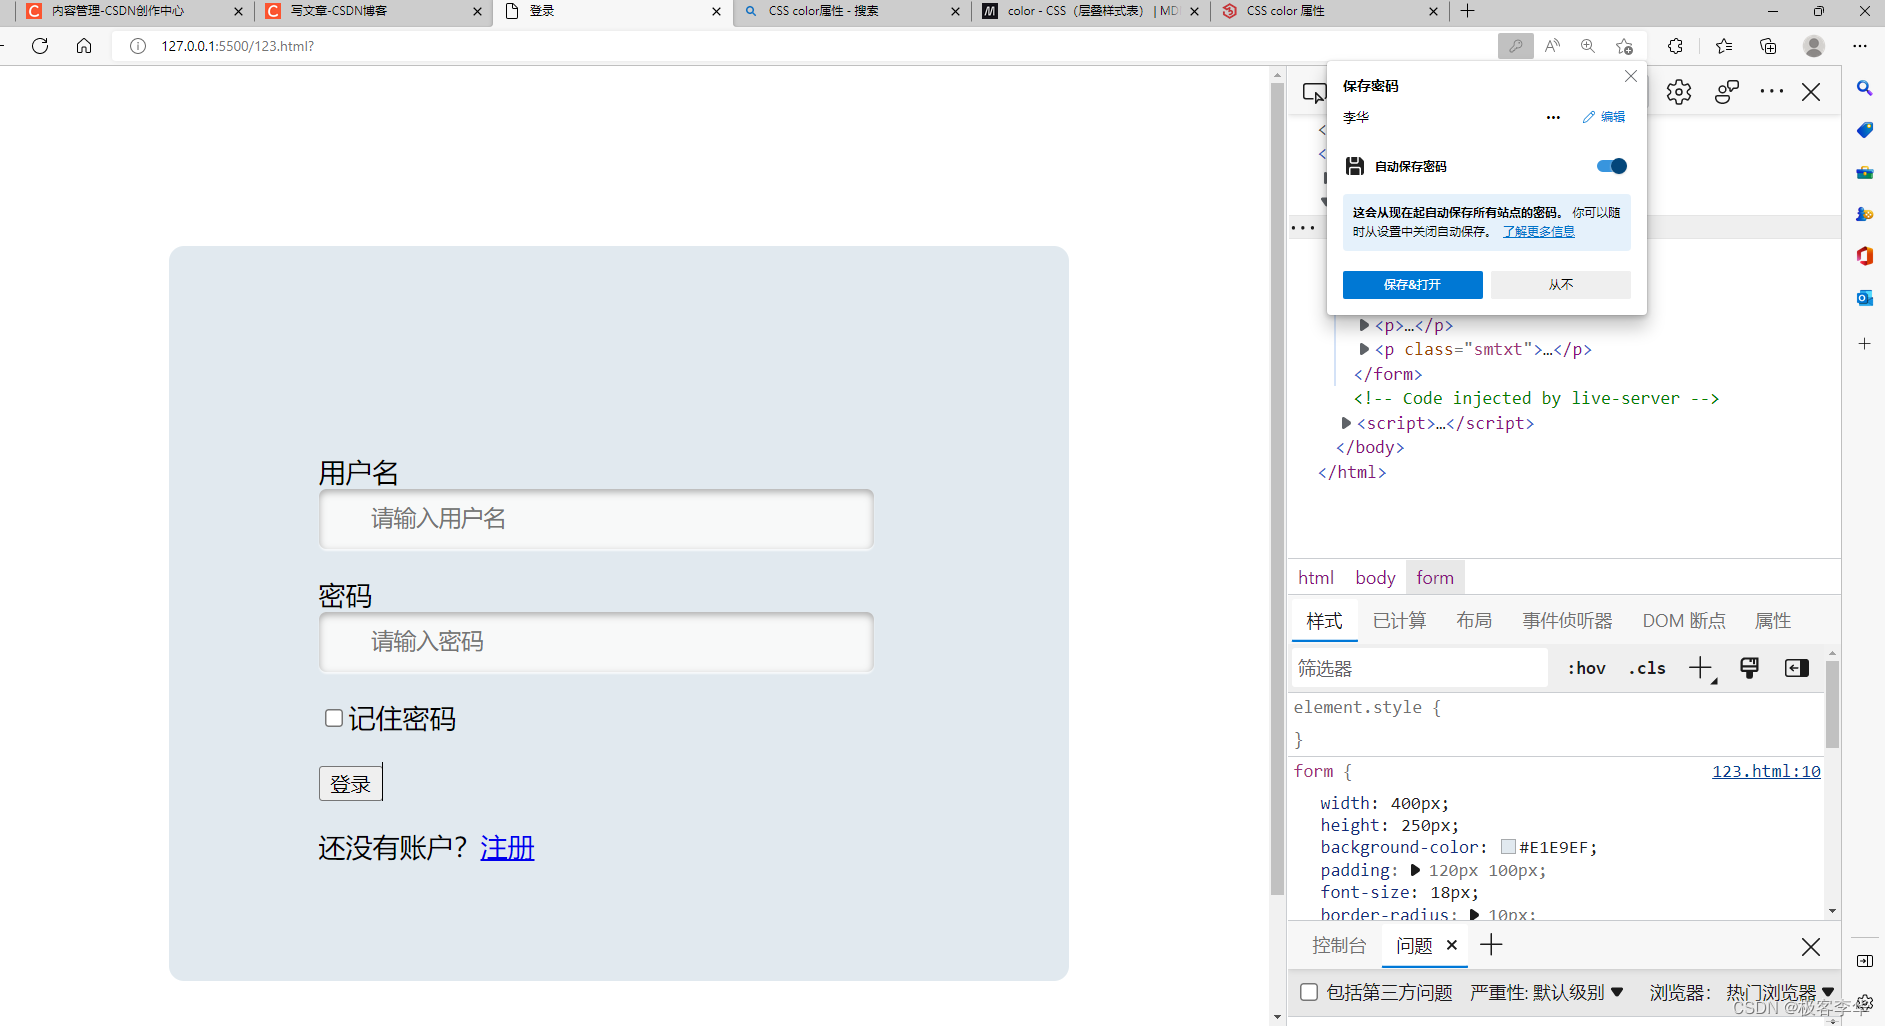
Task: Open the user profile avatar
Action: (x=1814, y=46)
